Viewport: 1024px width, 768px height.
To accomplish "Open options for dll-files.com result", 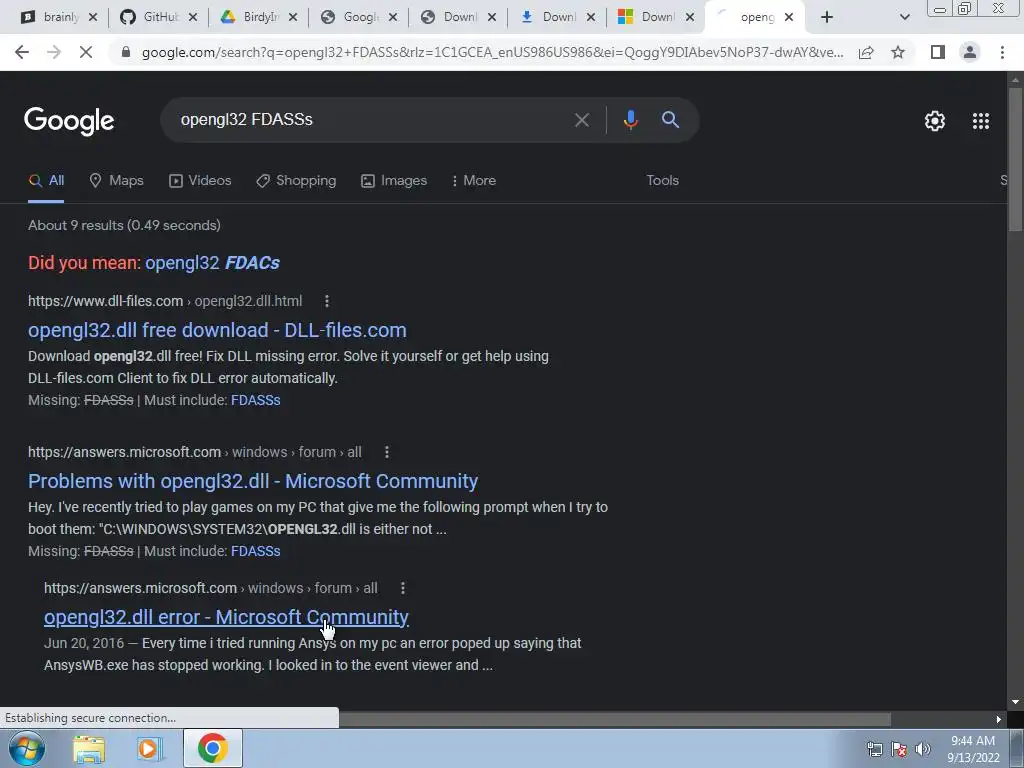I will pyautogui.click(x=327, y=301).
